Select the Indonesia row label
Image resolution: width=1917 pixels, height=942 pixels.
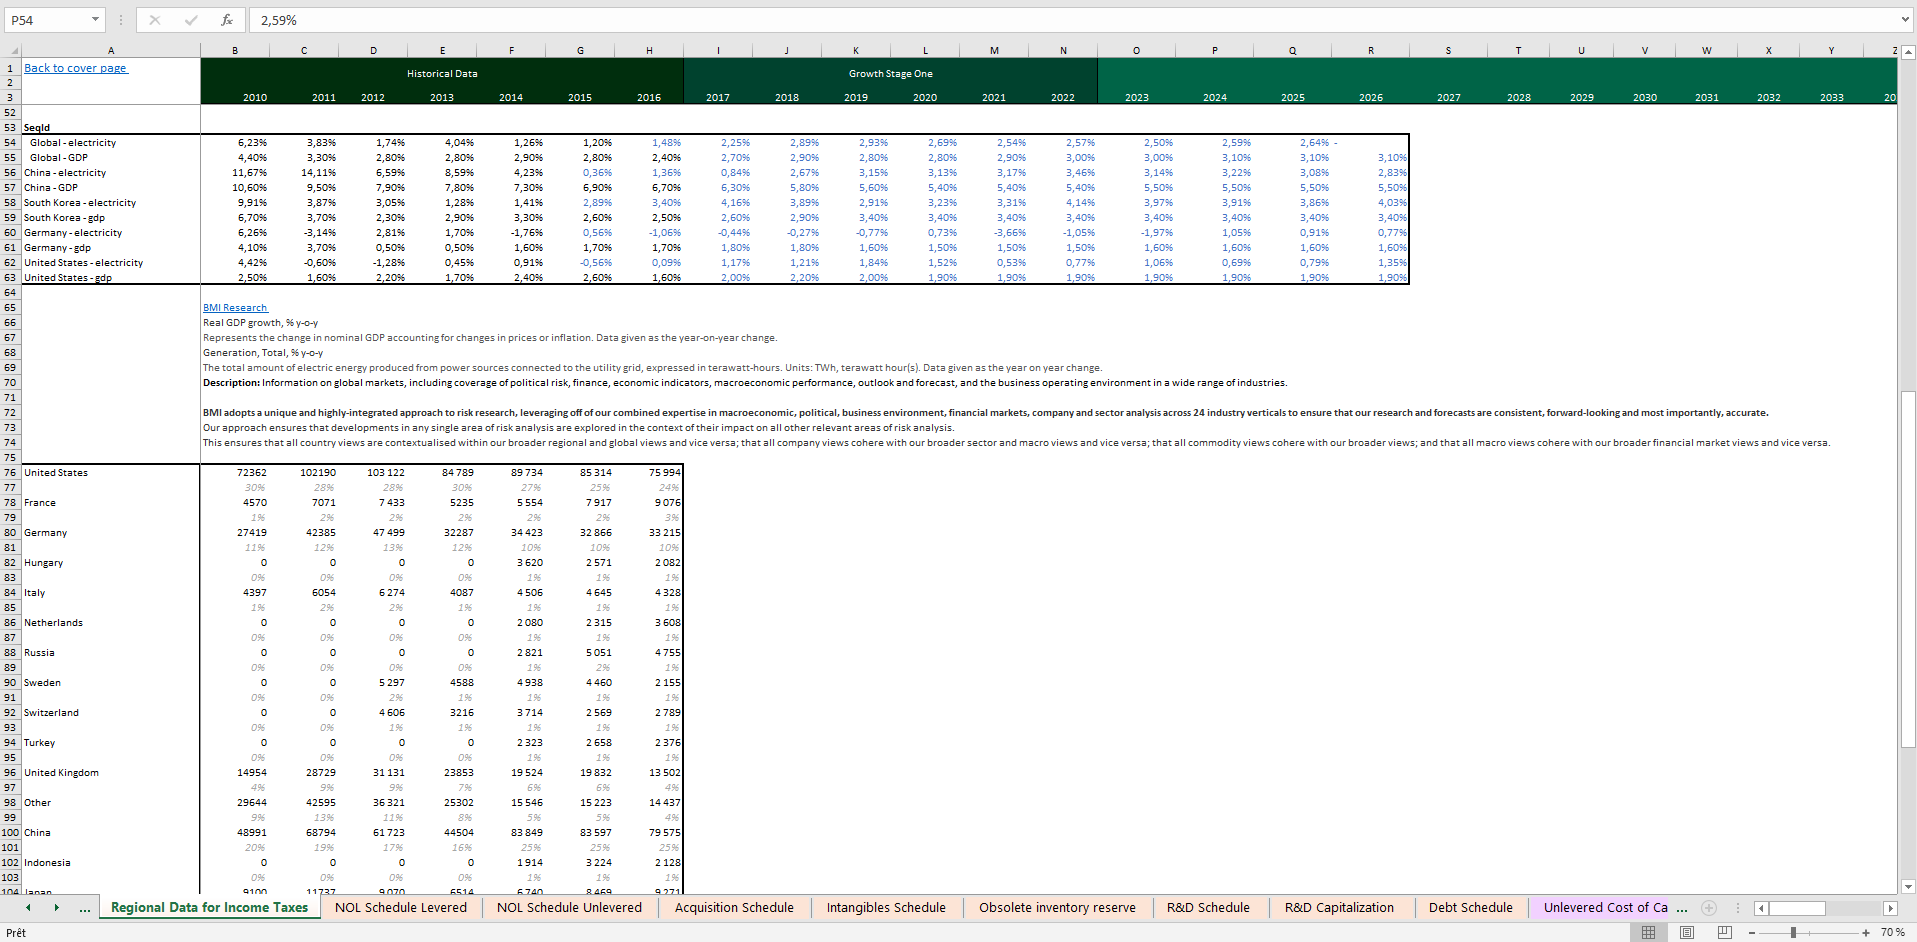pos(111,863)
